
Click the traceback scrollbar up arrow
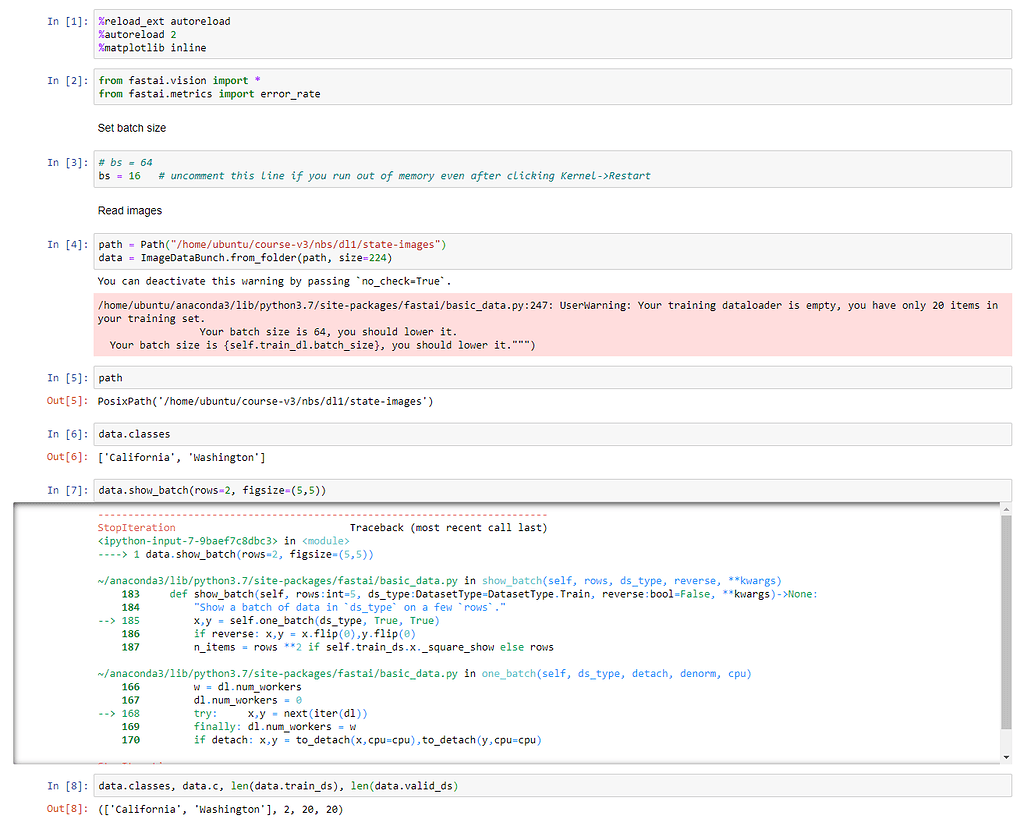[x=1005, y=510]
